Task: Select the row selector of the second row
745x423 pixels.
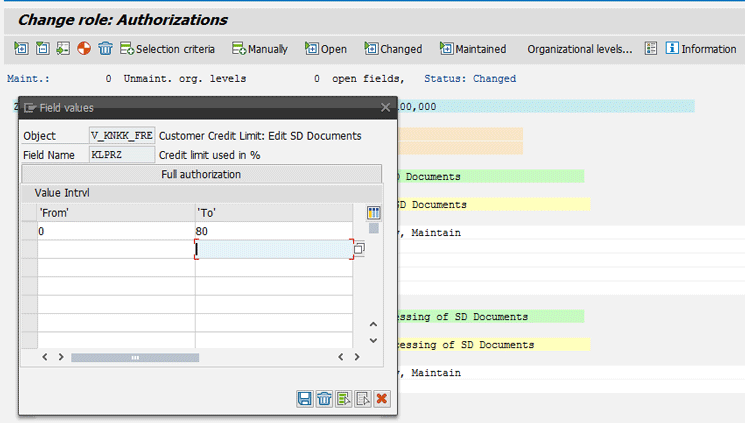Action: (x=29, y=250)
